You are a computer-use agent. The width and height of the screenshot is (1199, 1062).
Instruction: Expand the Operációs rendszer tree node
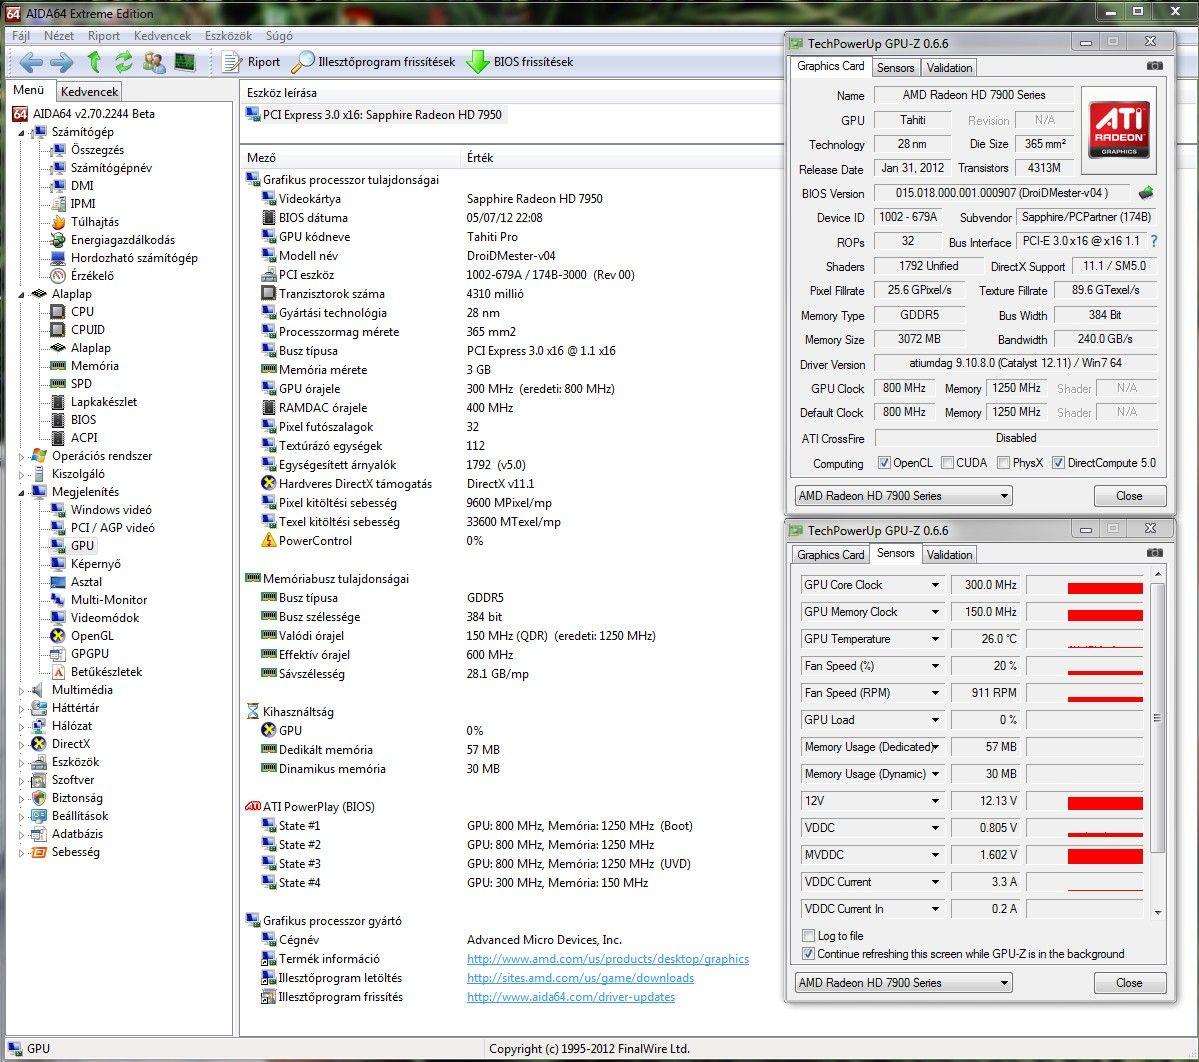coord(21,456)
